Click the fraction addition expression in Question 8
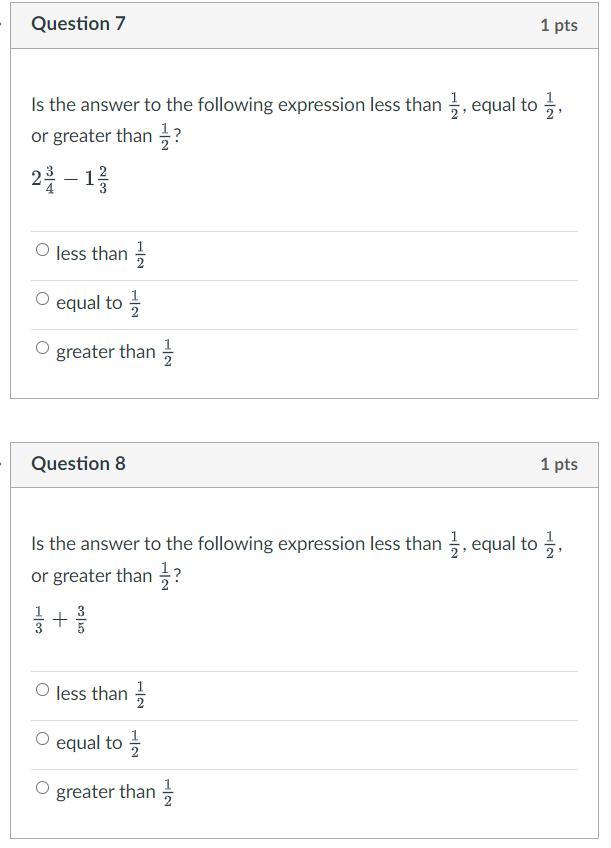The width and height of the screenshot is (611, 848). [60, 619]
